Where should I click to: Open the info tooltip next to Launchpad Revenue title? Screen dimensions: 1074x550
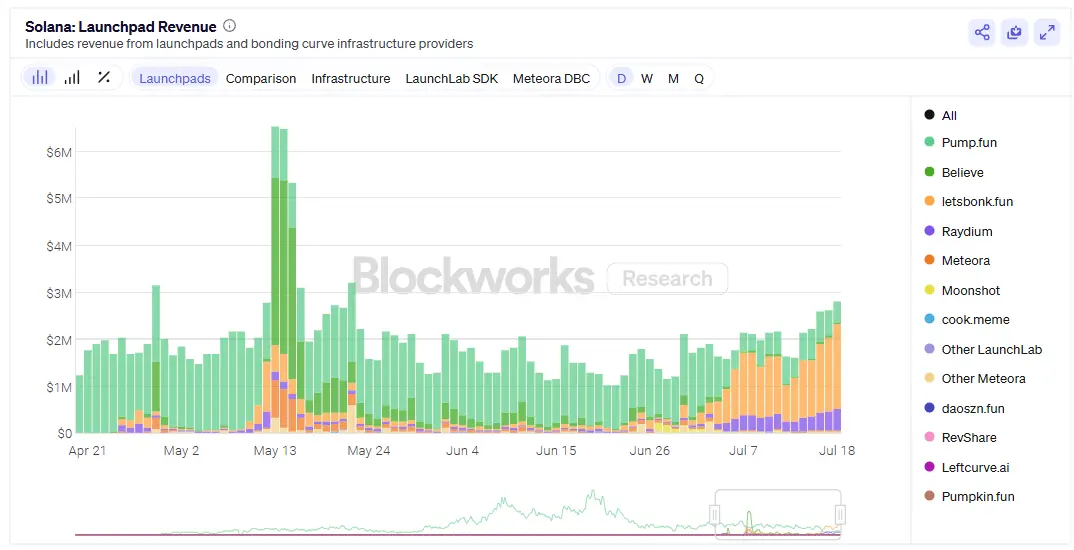229,26
